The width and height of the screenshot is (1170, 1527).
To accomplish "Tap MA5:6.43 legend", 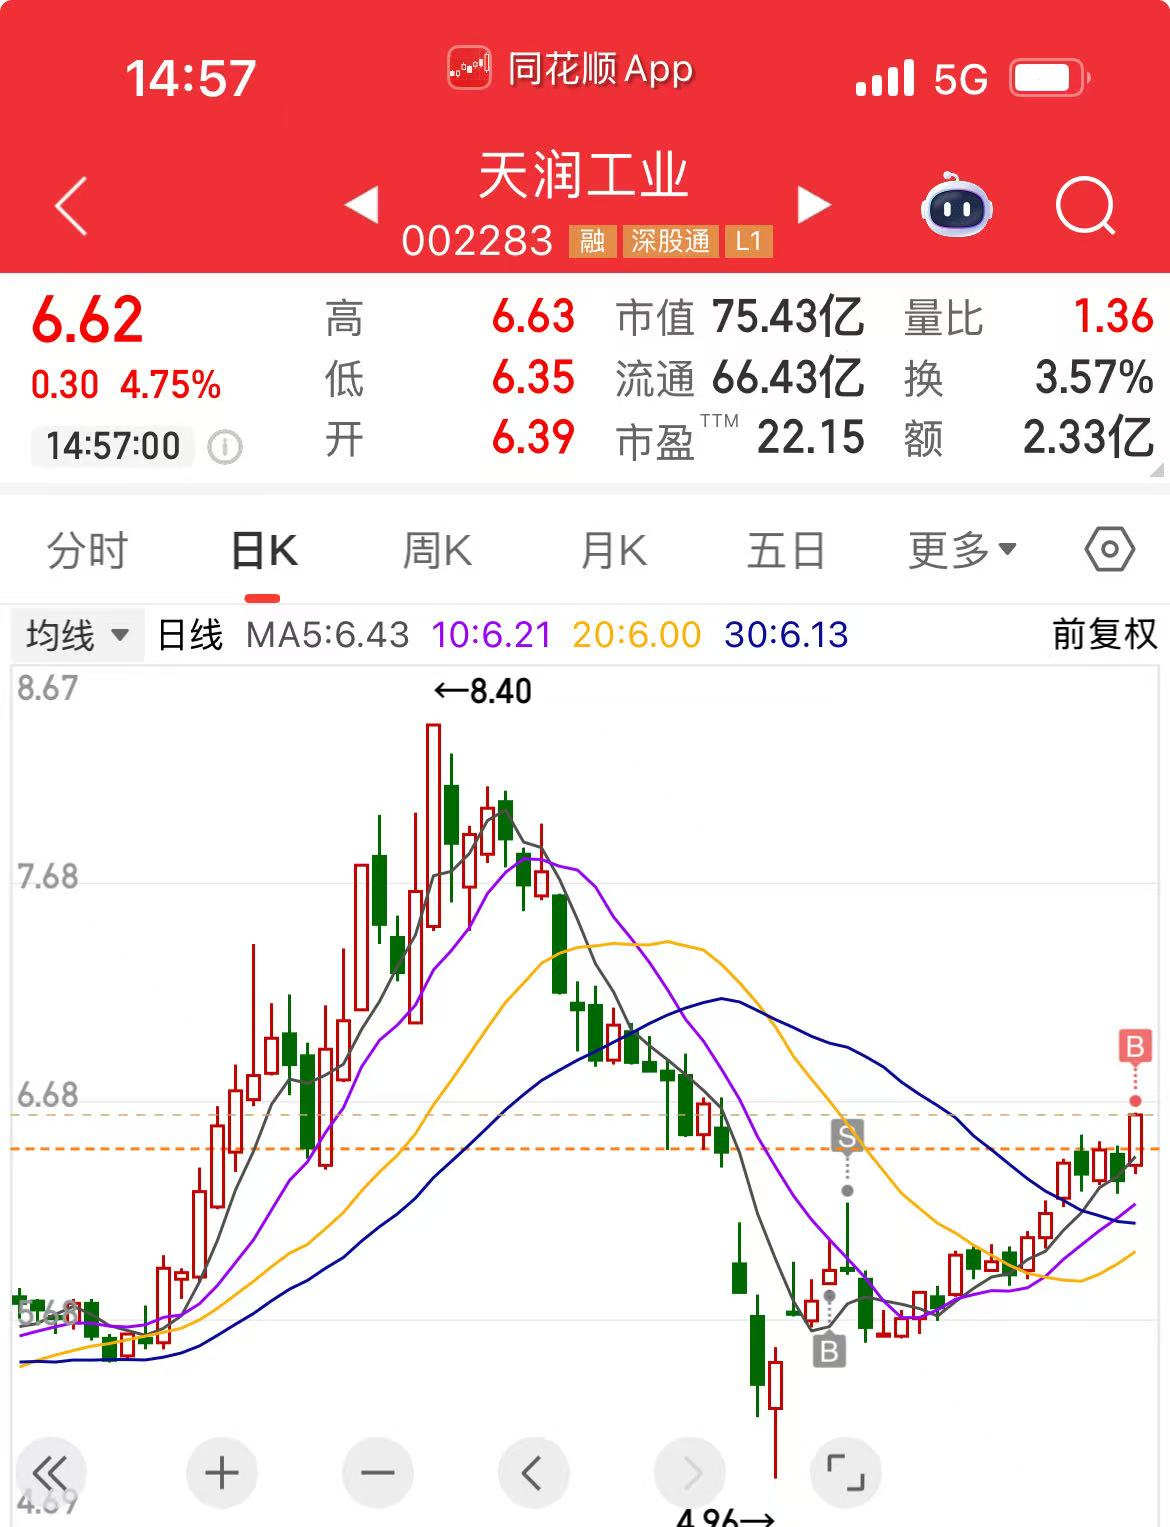I will pos(328,635).
